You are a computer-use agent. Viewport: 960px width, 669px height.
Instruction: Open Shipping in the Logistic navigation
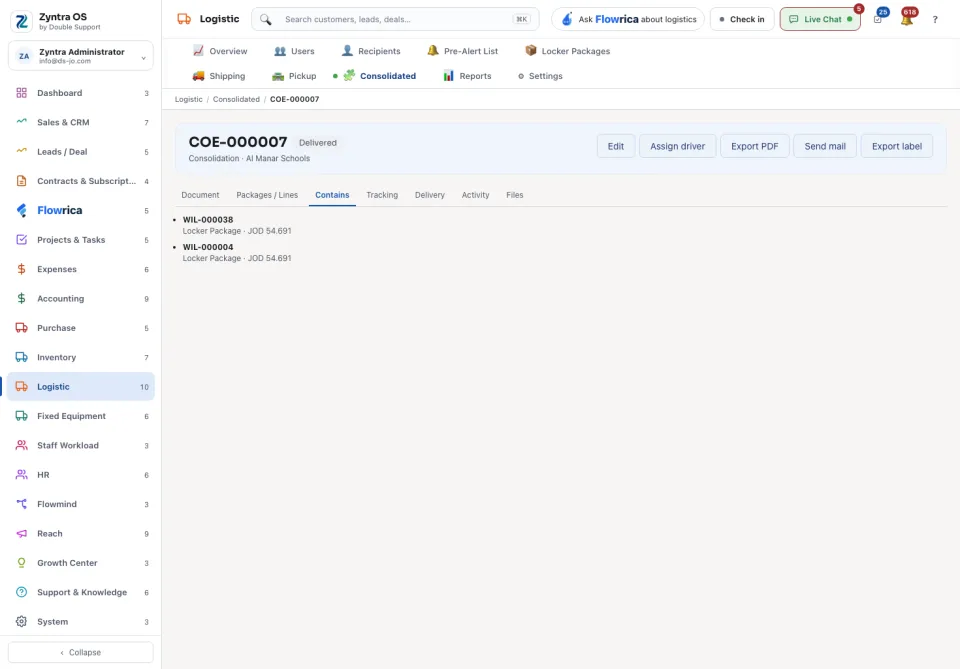[x=219, y=76]
